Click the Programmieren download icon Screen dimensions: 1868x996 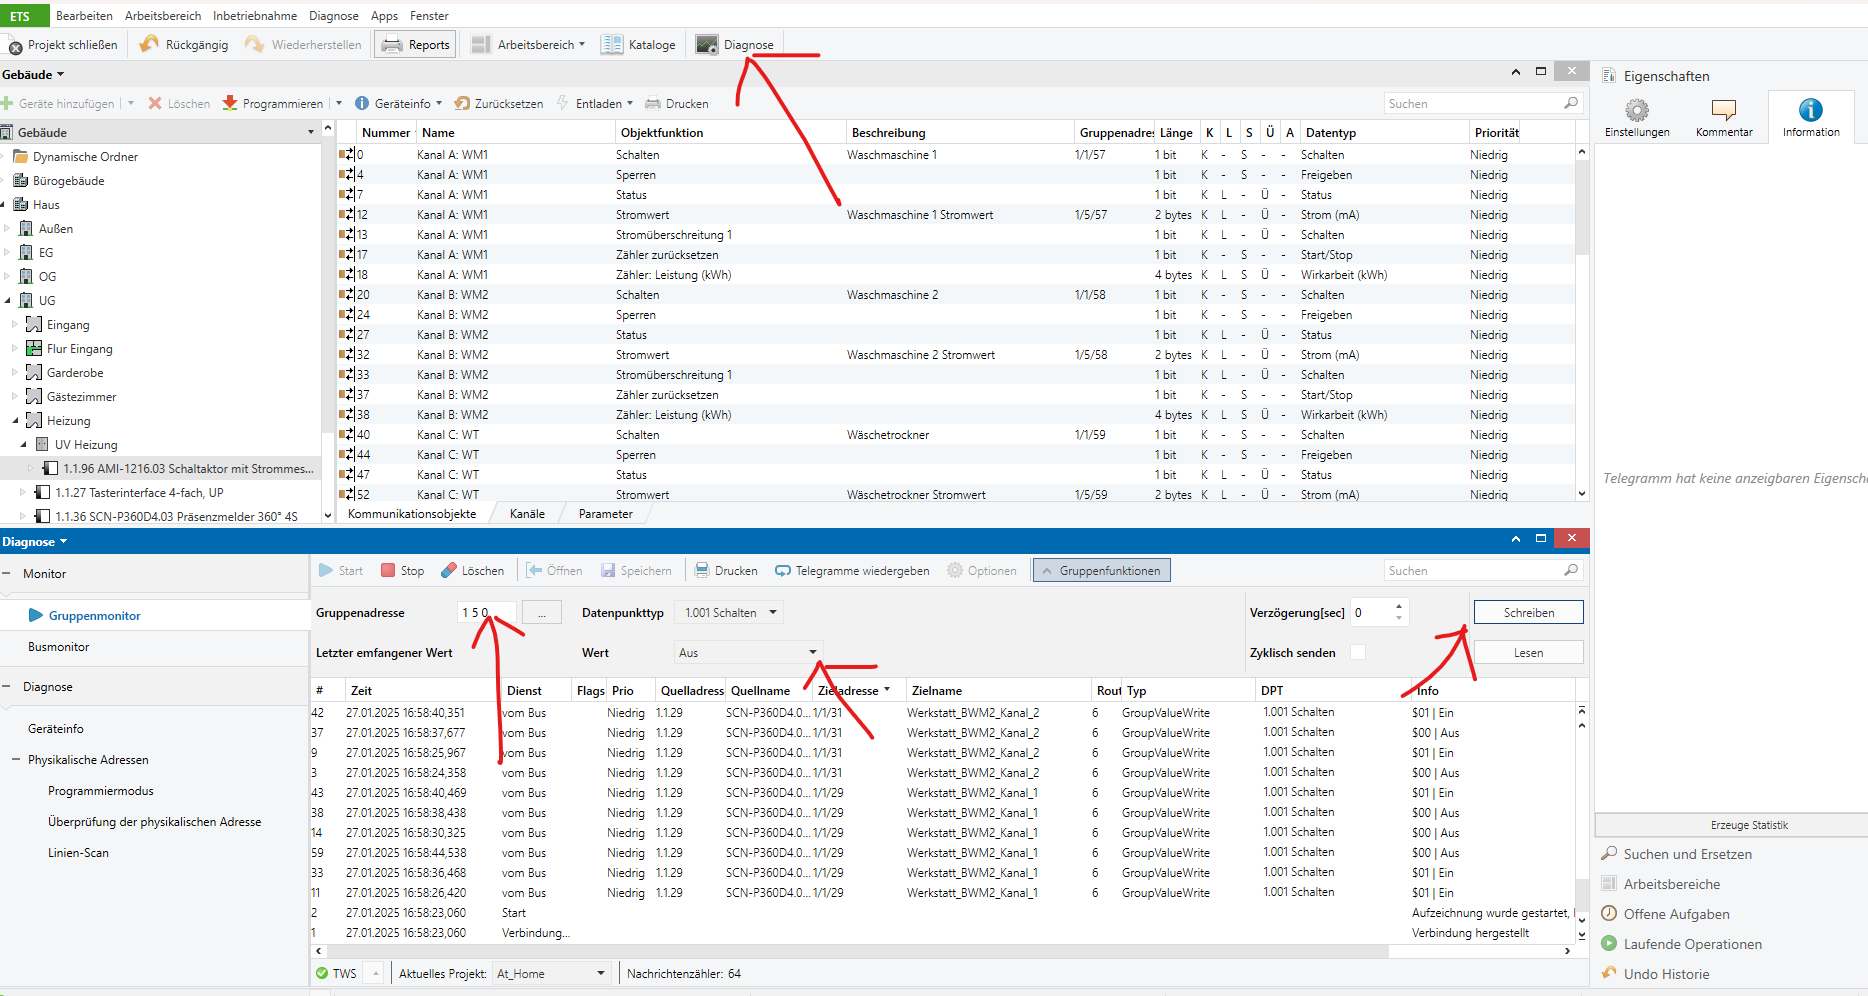tap(230, 103)
